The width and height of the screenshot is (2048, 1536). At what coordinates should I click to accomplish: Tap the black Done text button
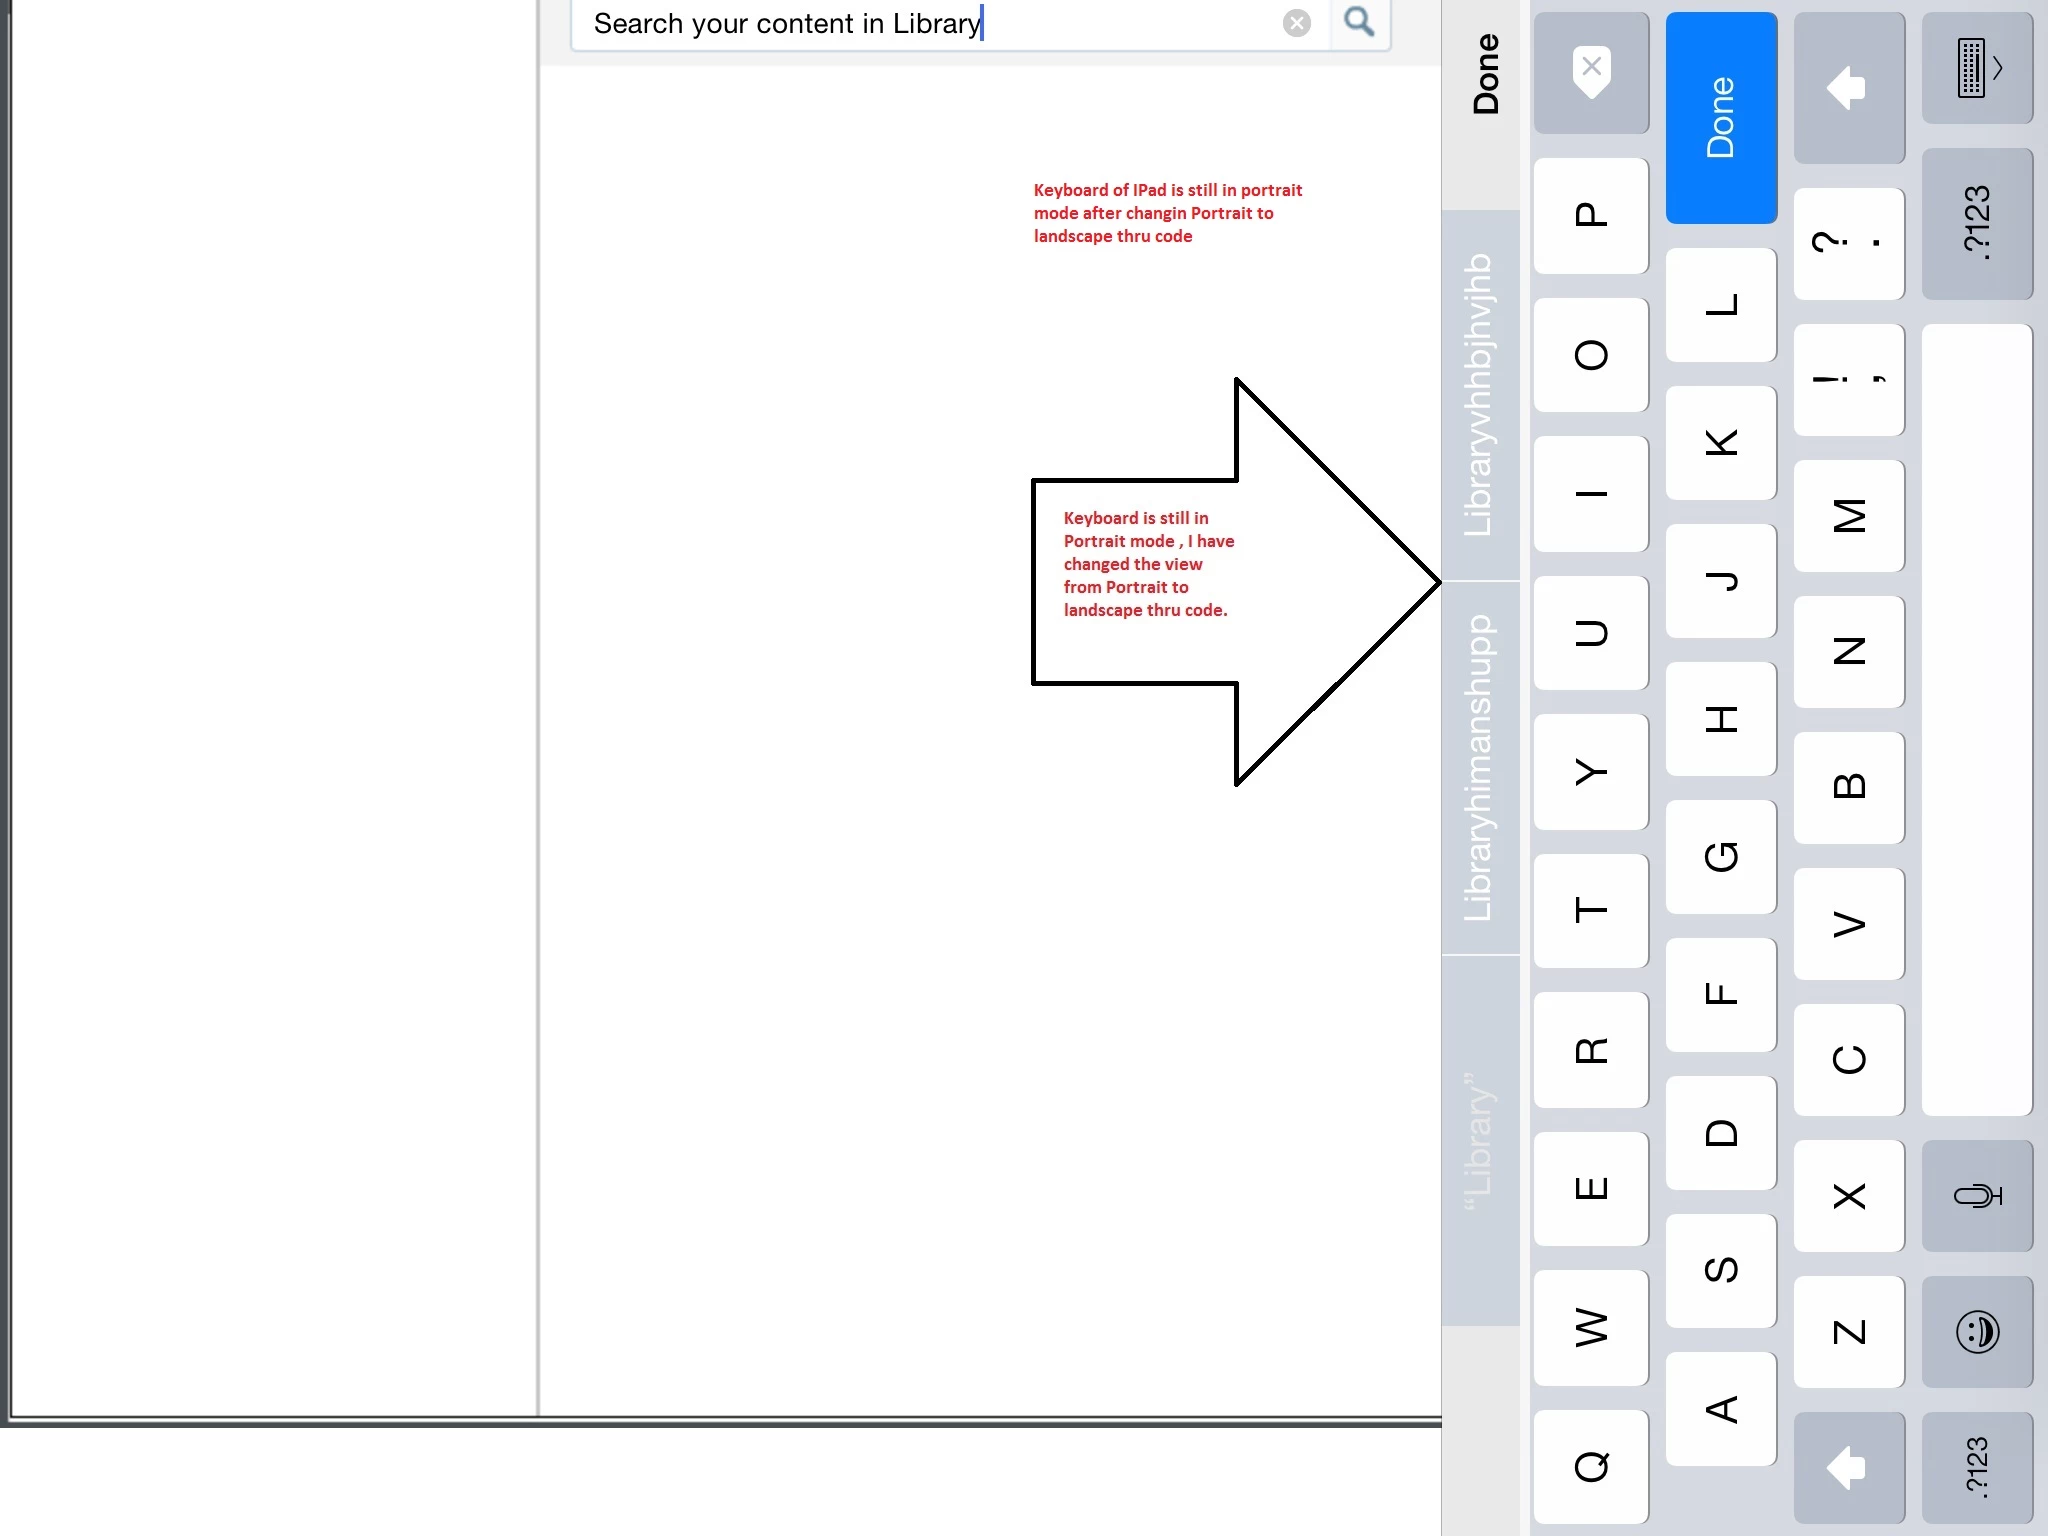click(x=1485, y=75)
